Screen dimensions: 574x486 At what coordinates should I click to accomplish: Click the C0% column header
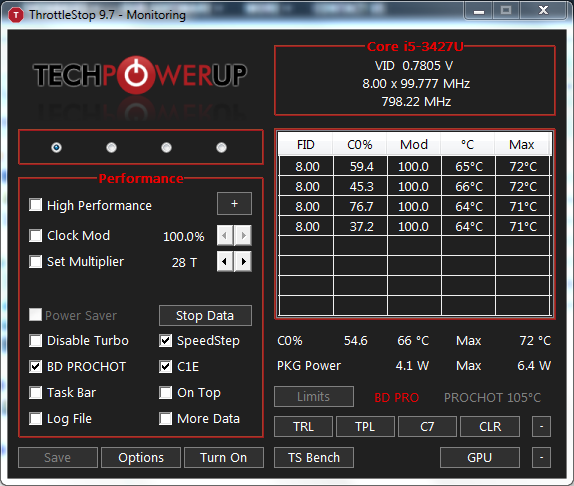pos(359,144)
